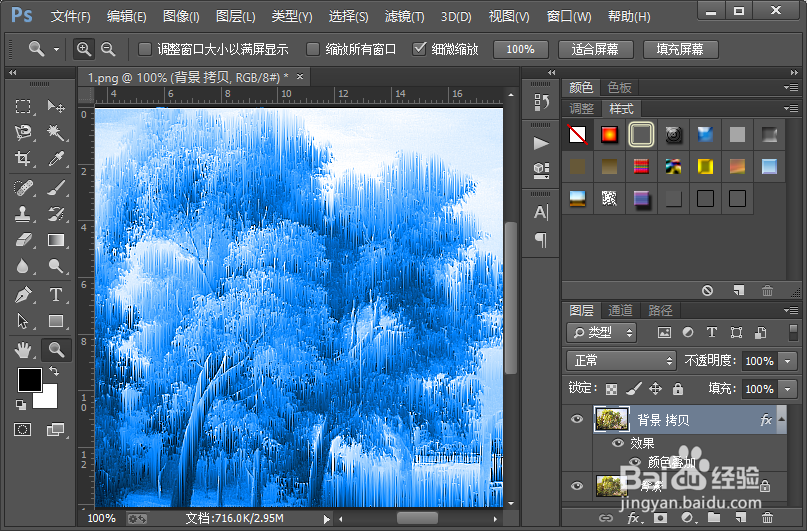Screen dimensions: 807x531
Task: Open the 文件(F) menu
Action: click(71, 16)
